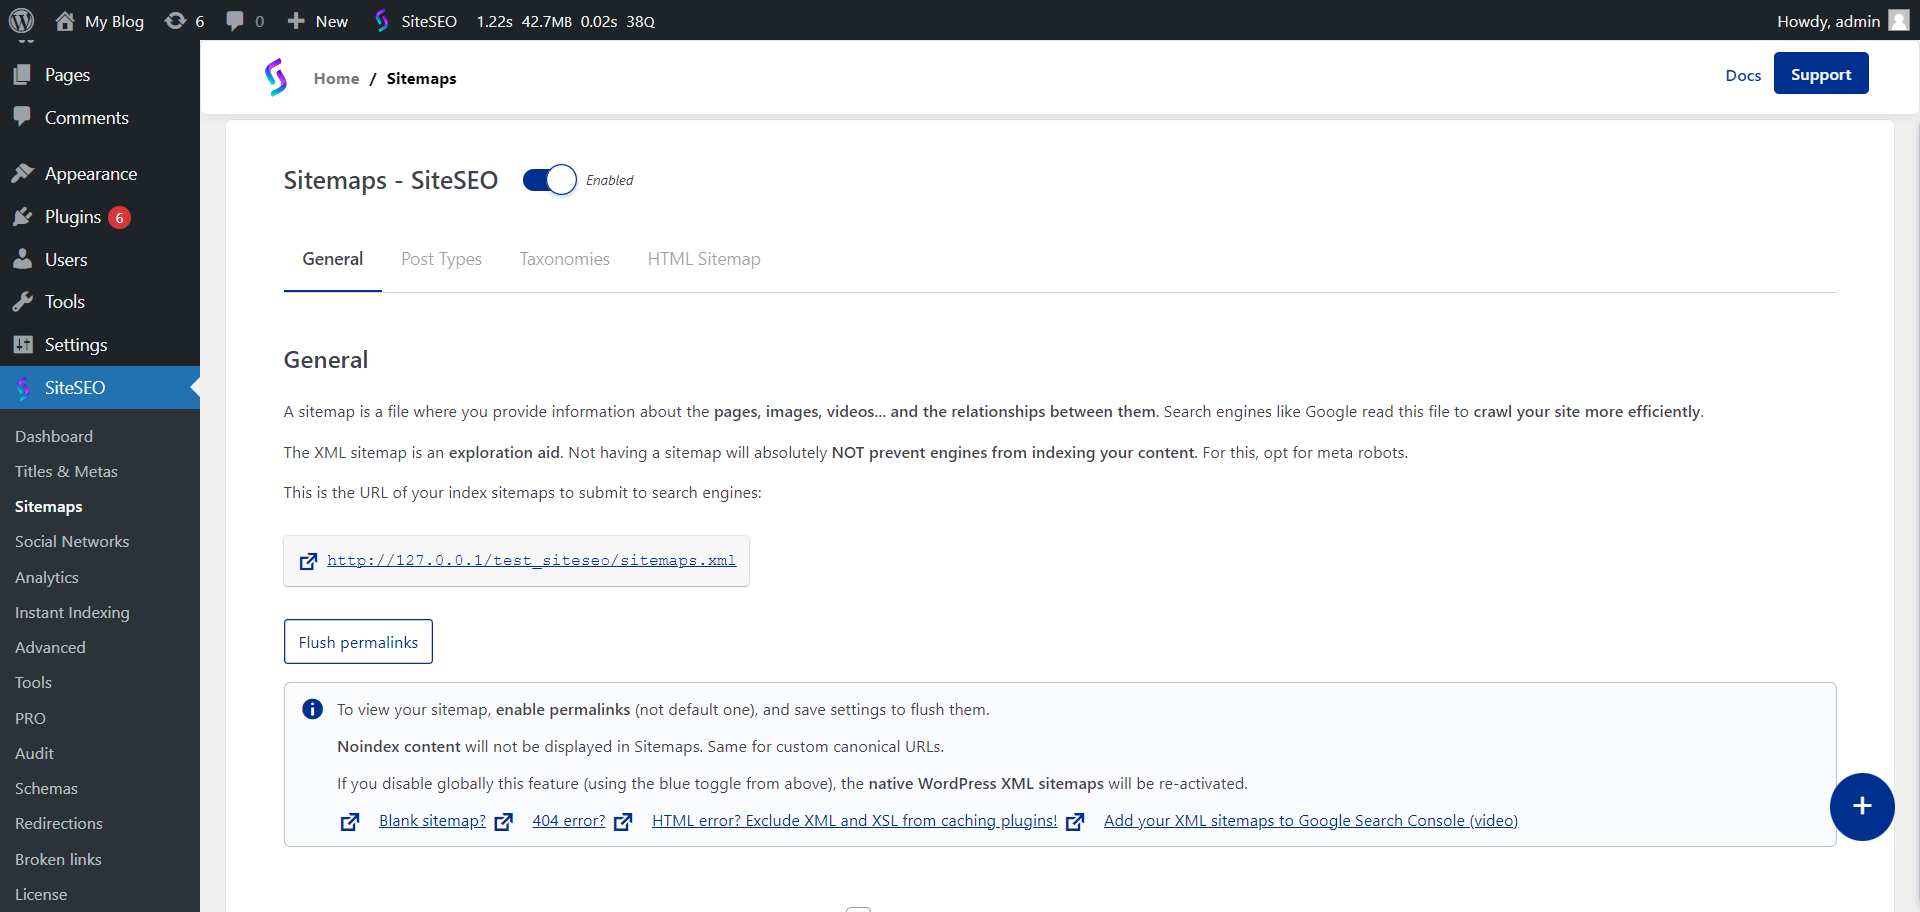
Task: Switch to the Post Types tab
Action: (x=441, y=259)
